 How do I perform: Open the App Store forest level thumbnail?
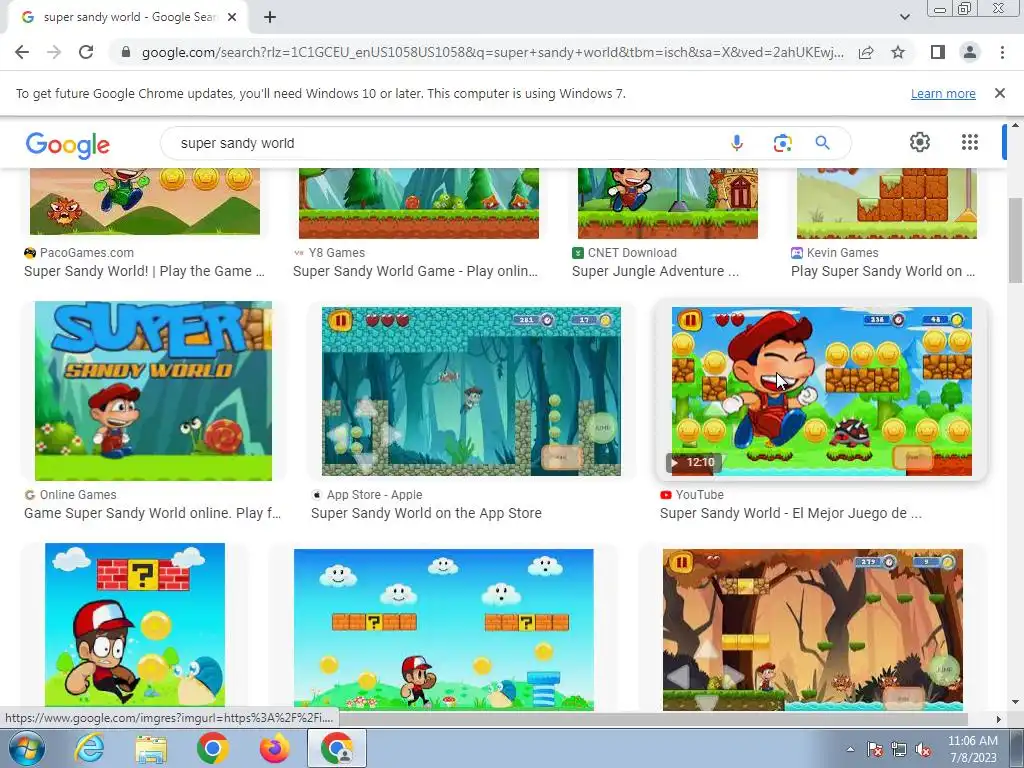471,391
